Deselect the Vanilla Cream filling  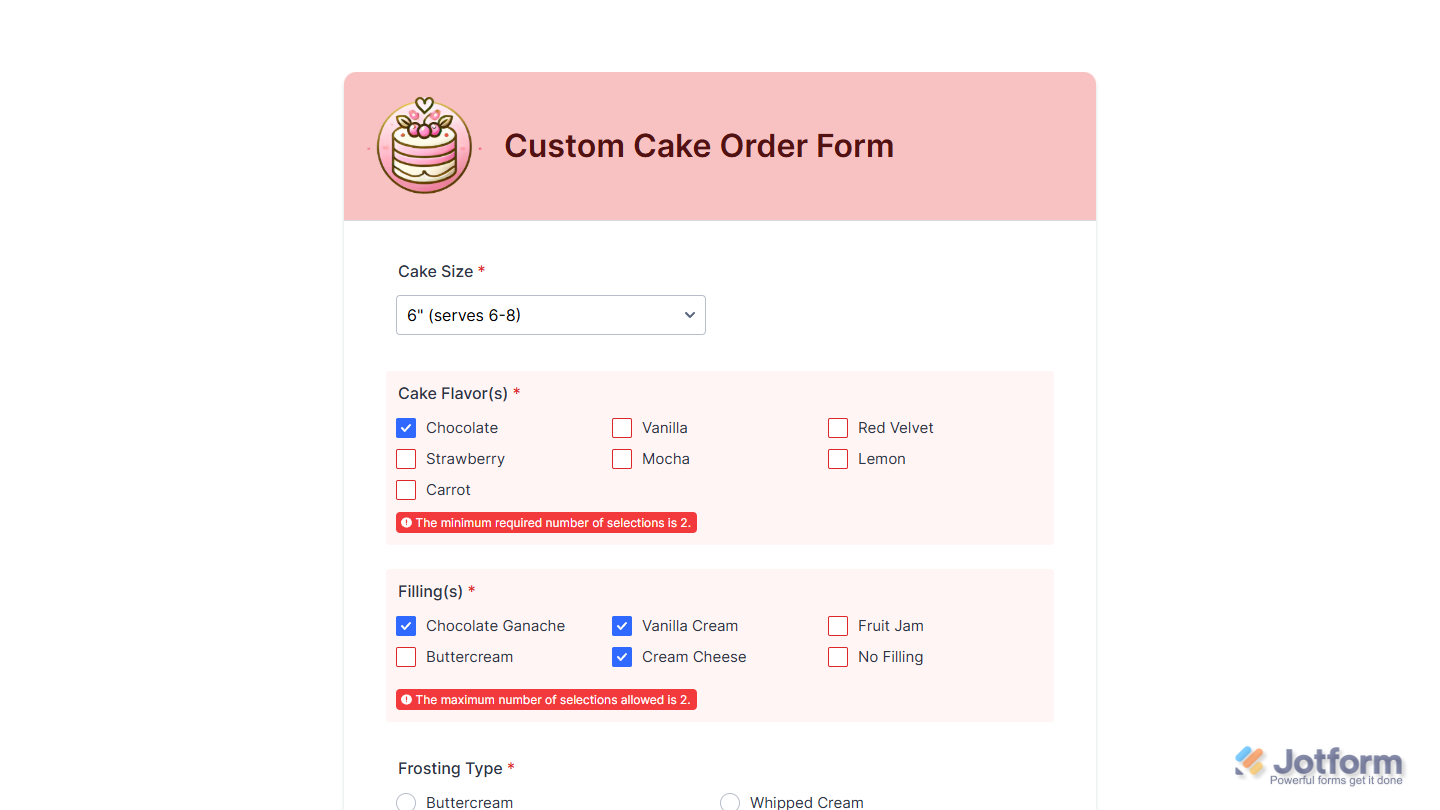(622, 626)
